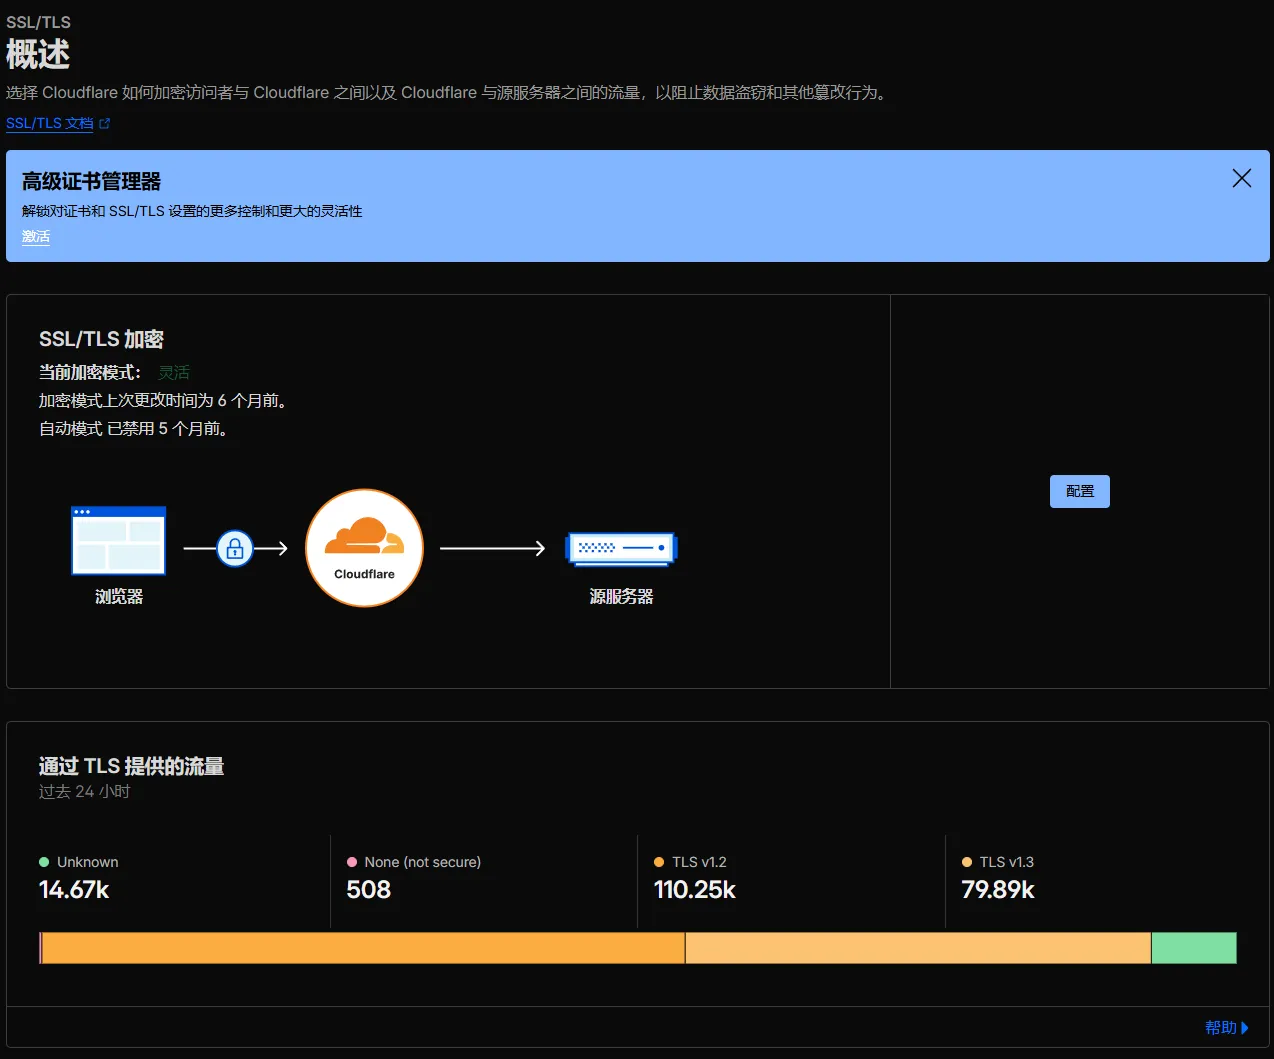Click the Cloudflare cloud logo circle
1274x1059 pixels.
[364, 547]
